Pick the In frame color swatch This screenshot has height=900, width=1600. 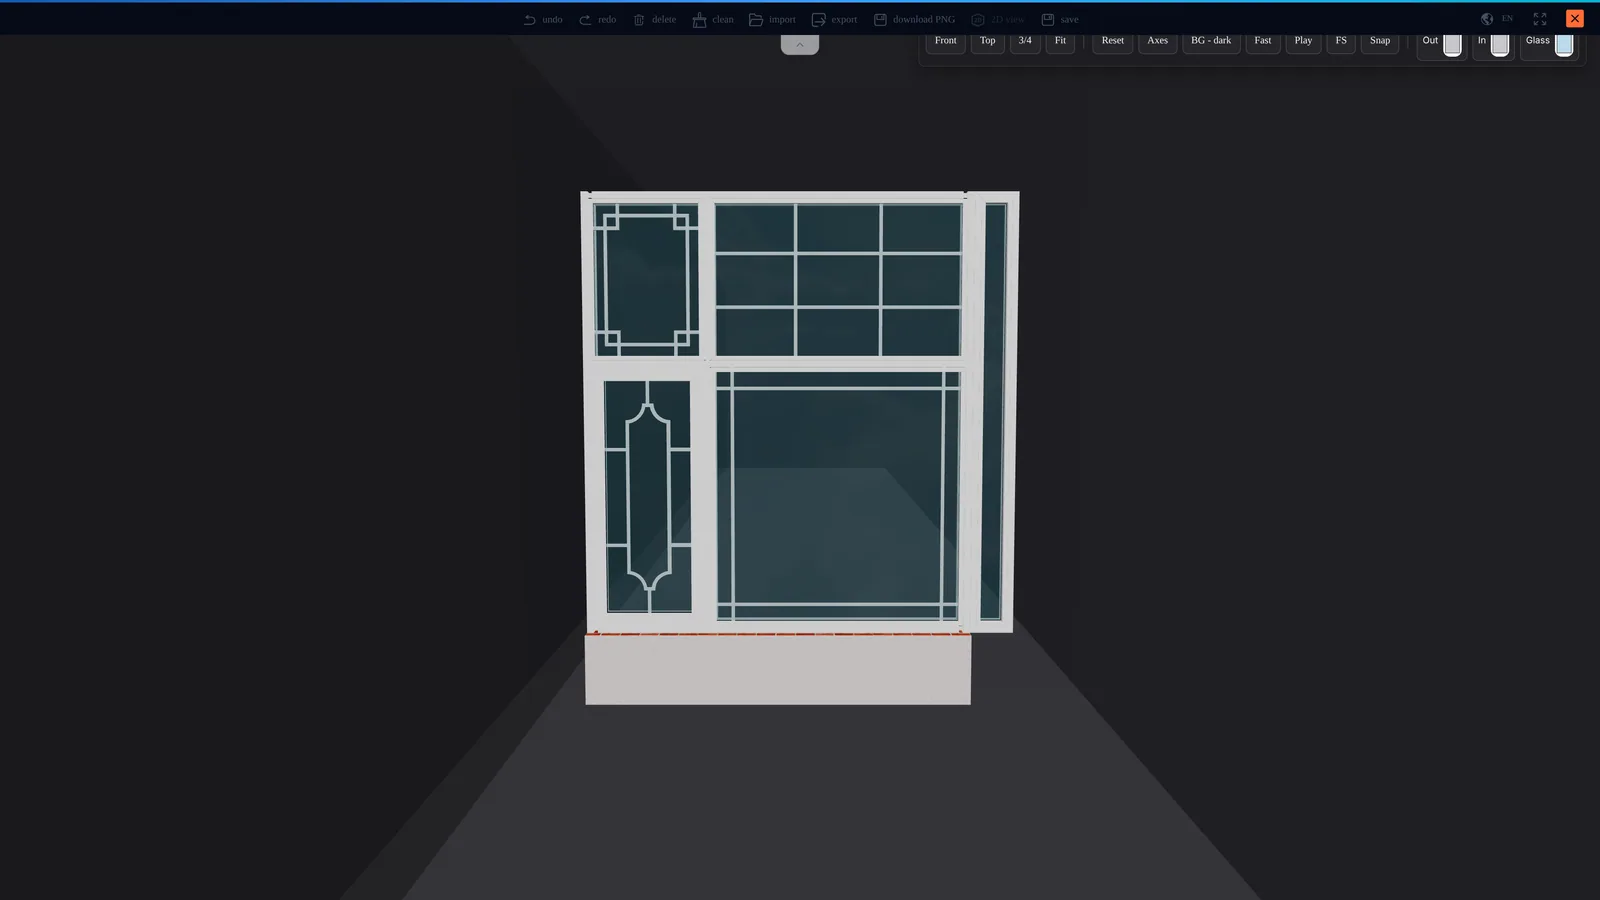(1500, 44)
